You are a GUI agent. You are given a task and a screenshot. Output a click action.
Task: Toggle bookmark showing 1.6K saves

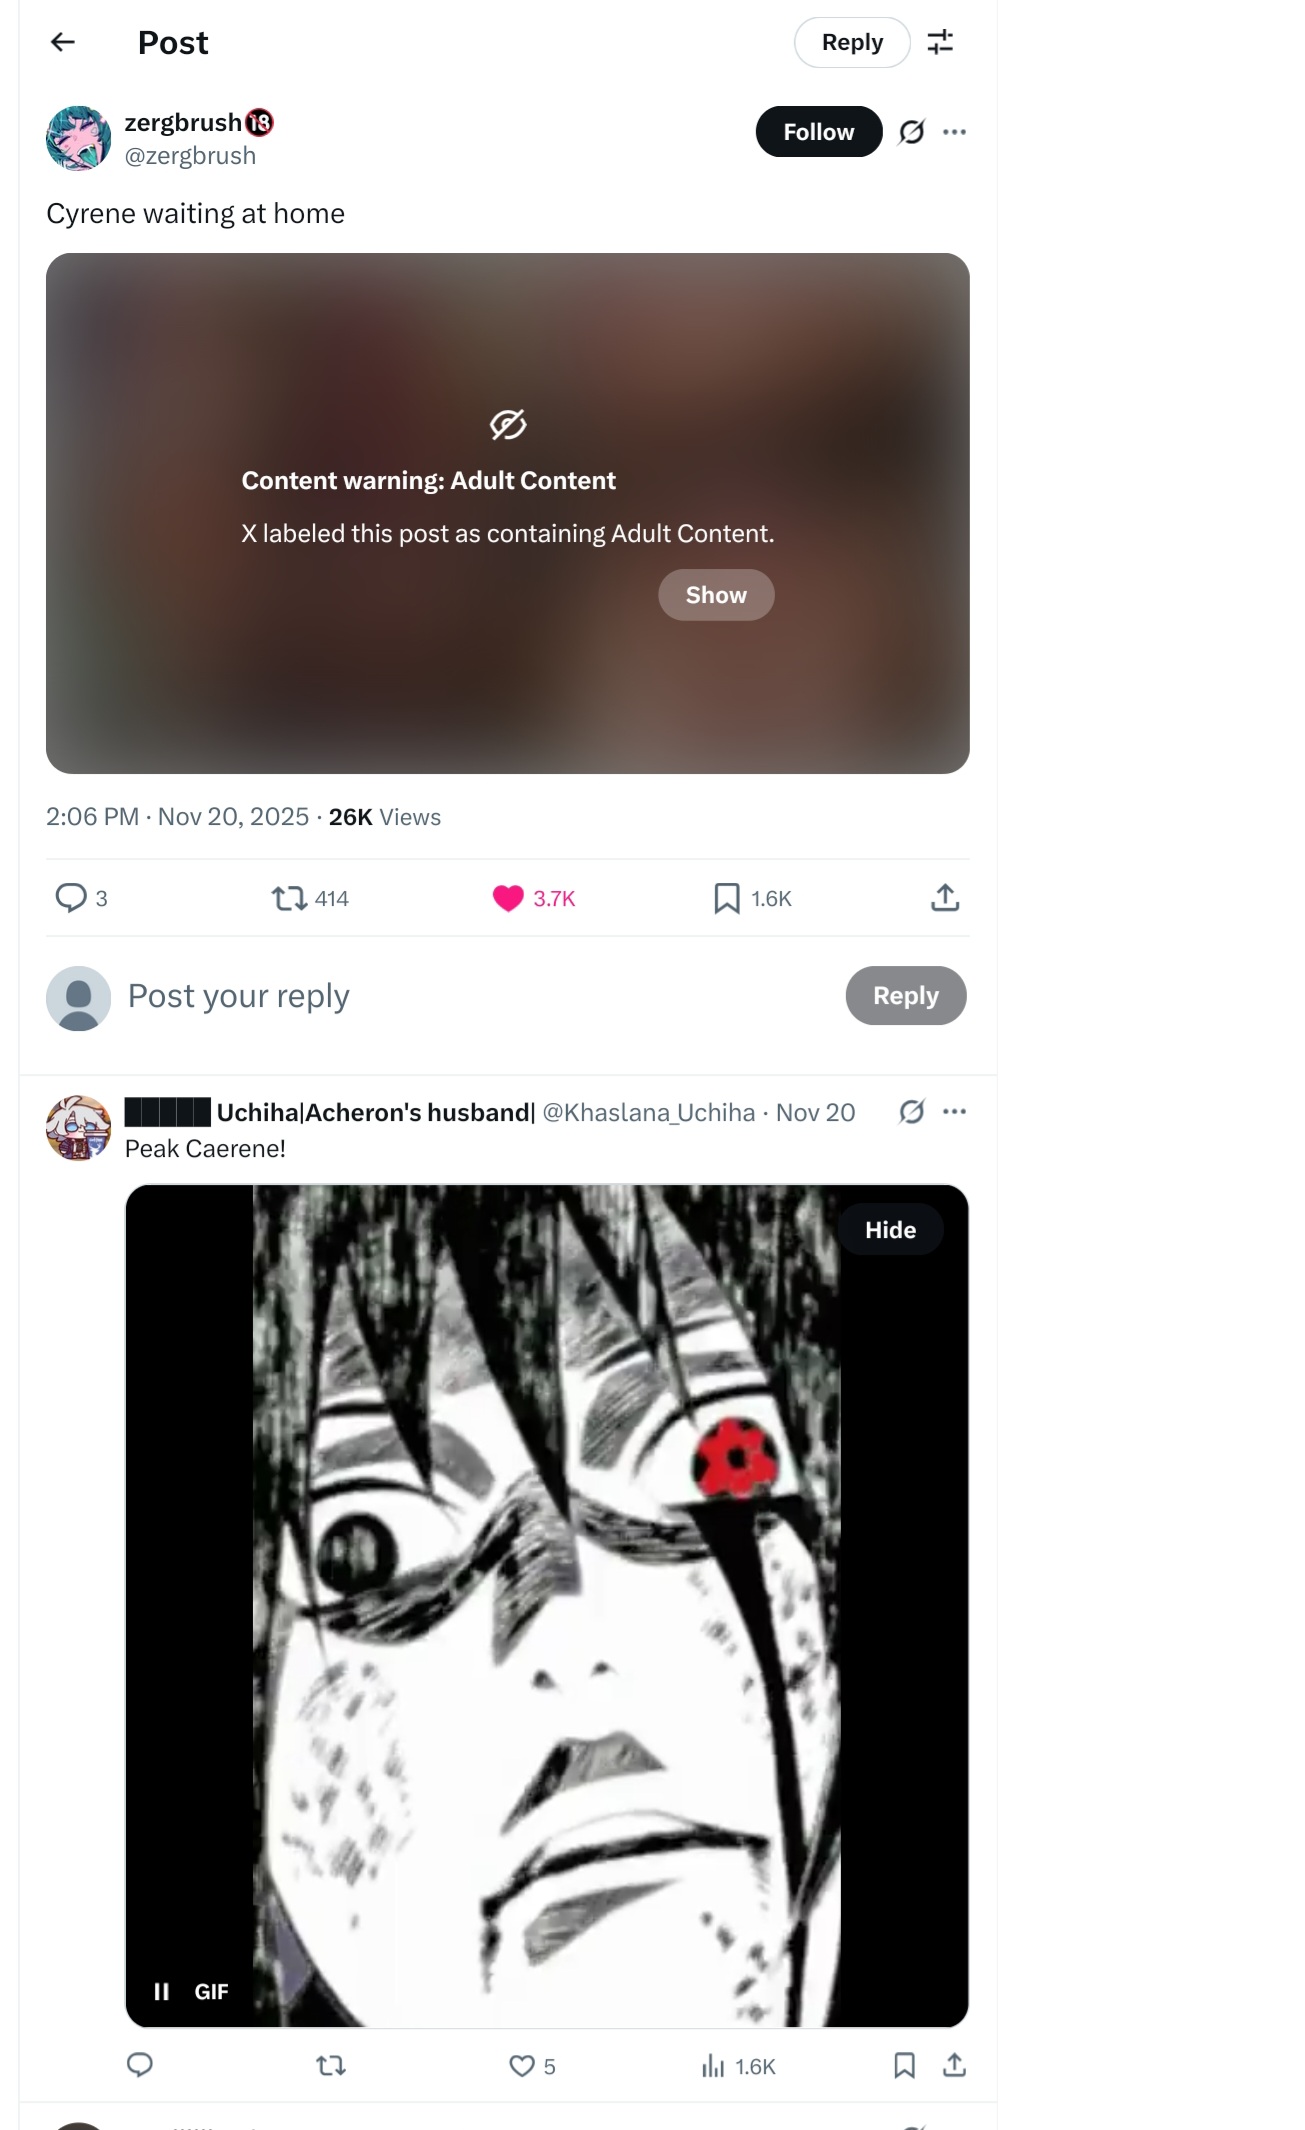[752, 898]
